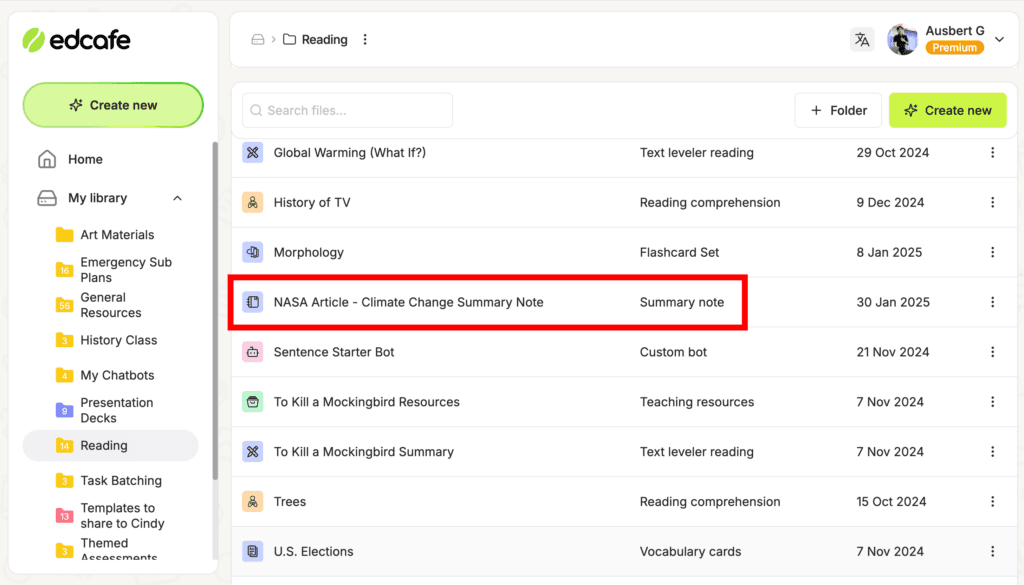Screen dimensions: 1024x585
Task: Open the Trees reading comprehension file
Action: pyautogui.click(x=289, y=501)
